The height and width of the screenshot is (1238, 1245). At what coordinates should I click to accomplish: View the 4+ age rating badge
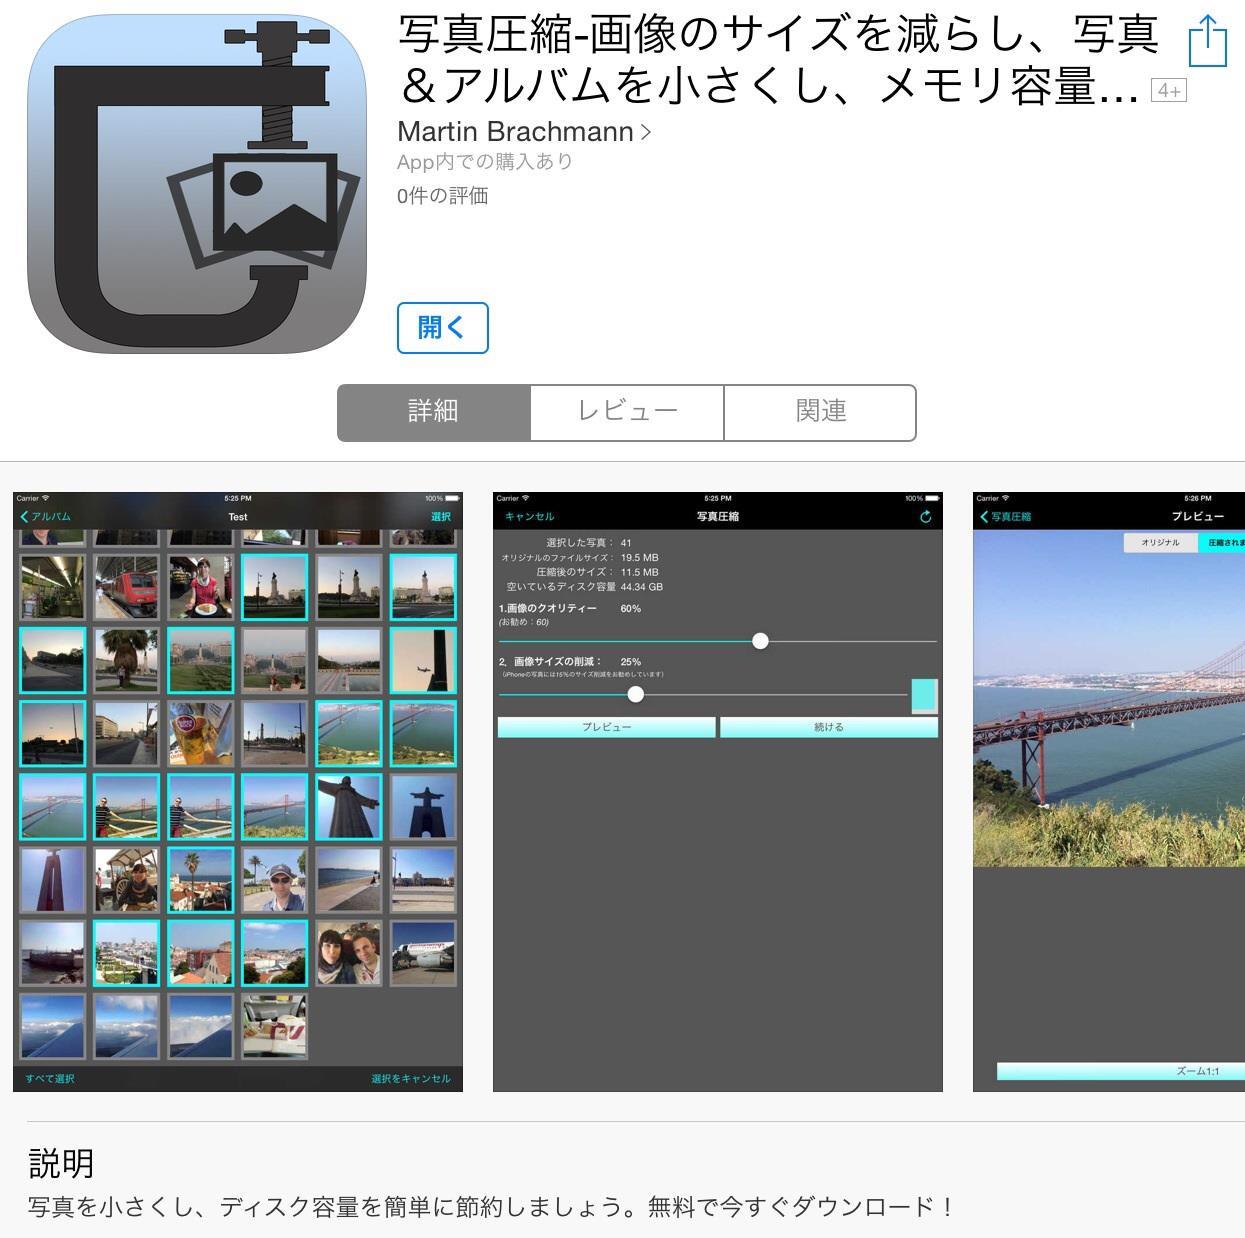[x=1168, y=91]
